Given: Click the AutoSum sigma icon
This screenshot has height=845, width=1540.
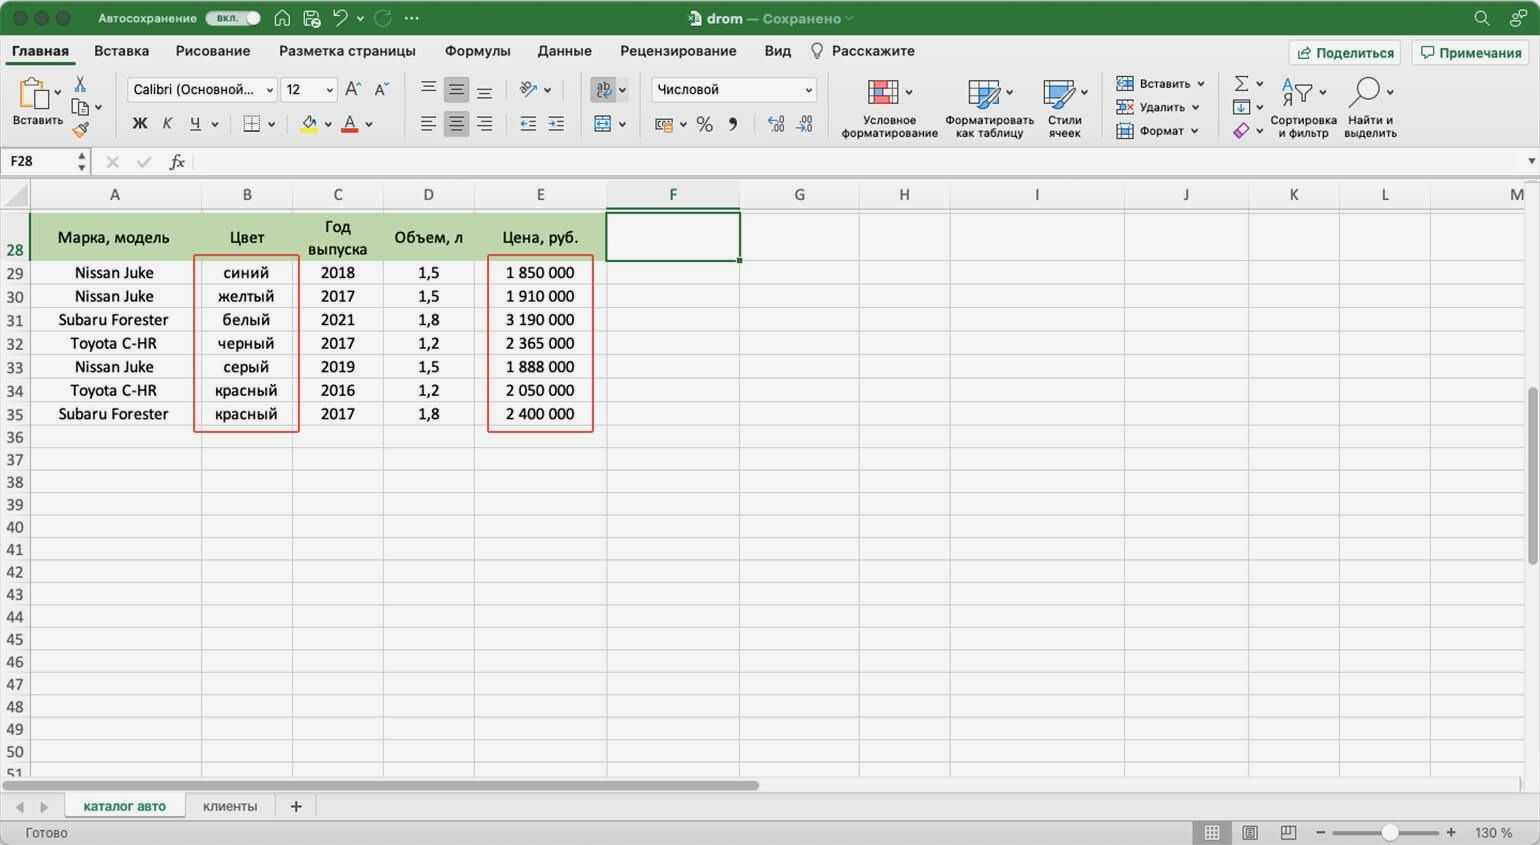Looking at the screenshot, I should tap(1241, 84).
